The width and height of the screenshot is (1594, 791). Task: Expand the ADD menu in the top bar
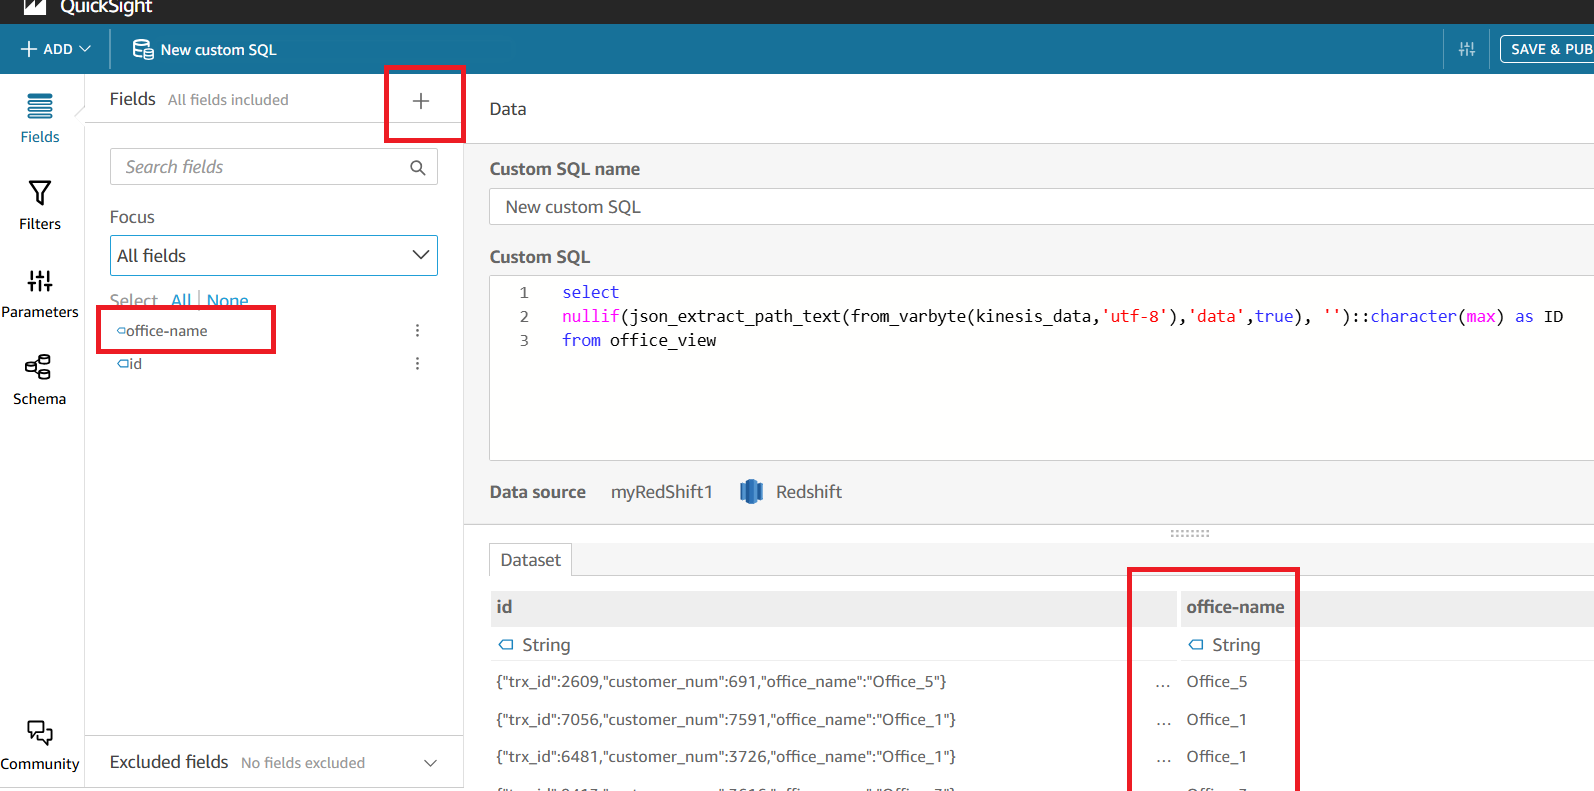(x=56, y=49)
